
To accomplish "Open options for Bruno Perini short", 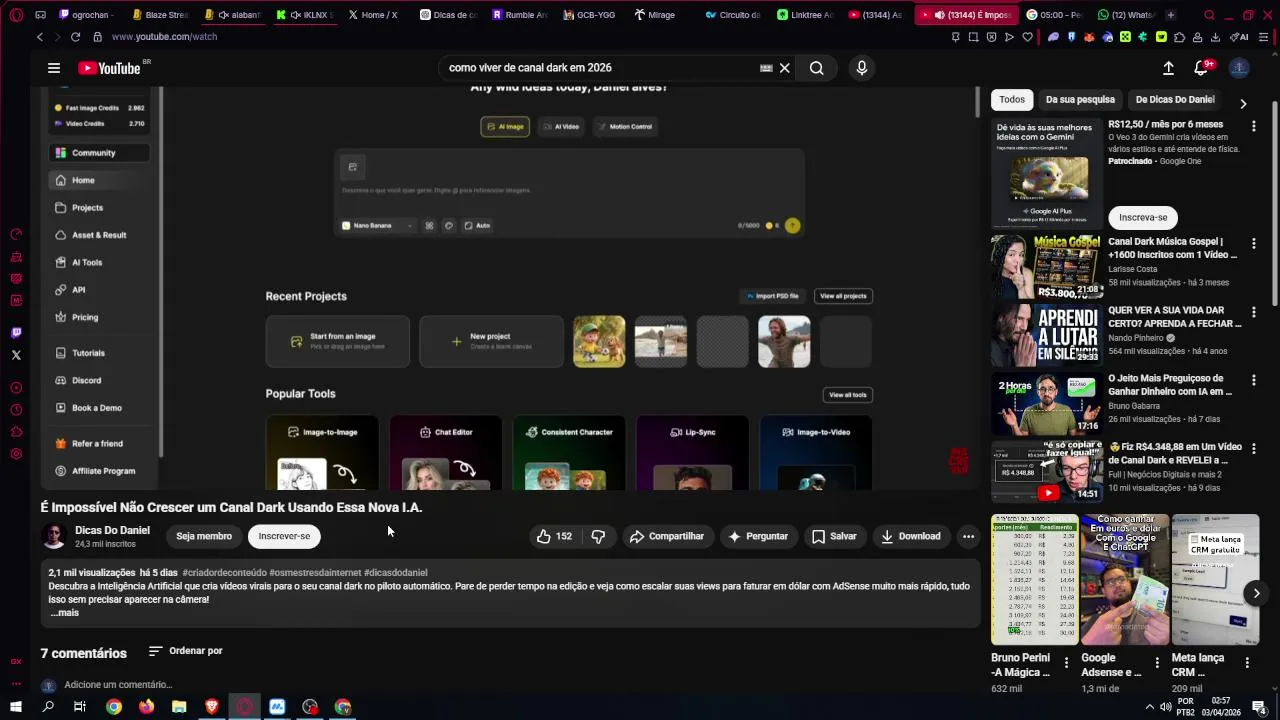I will tap(1066, 663).
